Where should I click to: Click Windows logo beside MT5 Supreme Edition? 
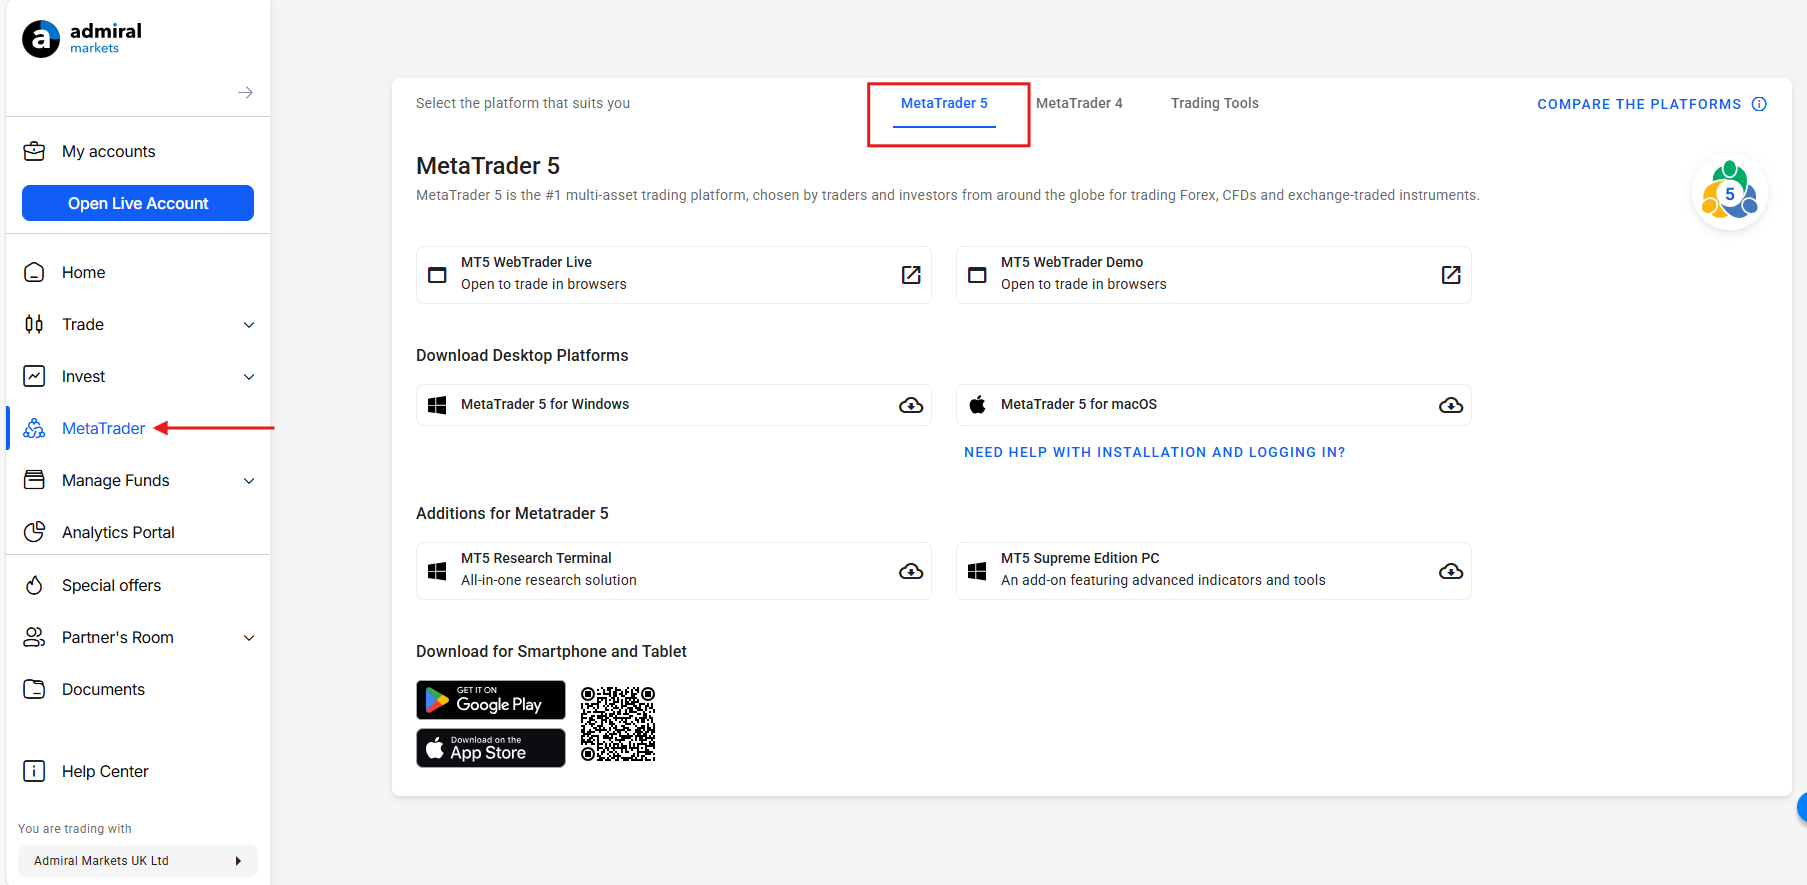tap(977, 571)
